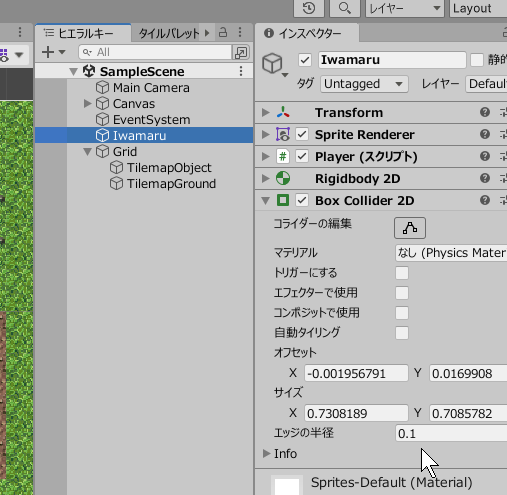Edit the Iwamaru name field
Image resolution: width=507 pixels, height=495 pixels.
tap(392, 60)
